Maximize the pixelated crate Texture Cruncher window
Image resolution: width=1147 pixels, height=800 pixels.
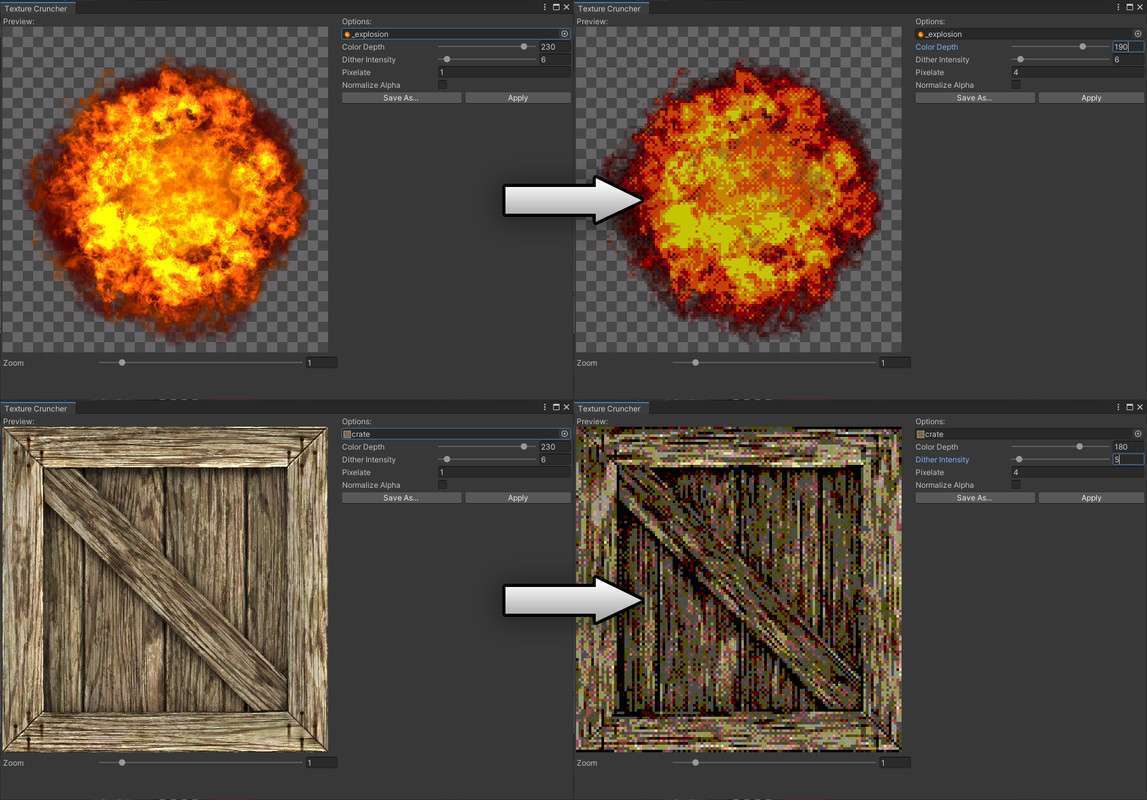point(1129,407)
